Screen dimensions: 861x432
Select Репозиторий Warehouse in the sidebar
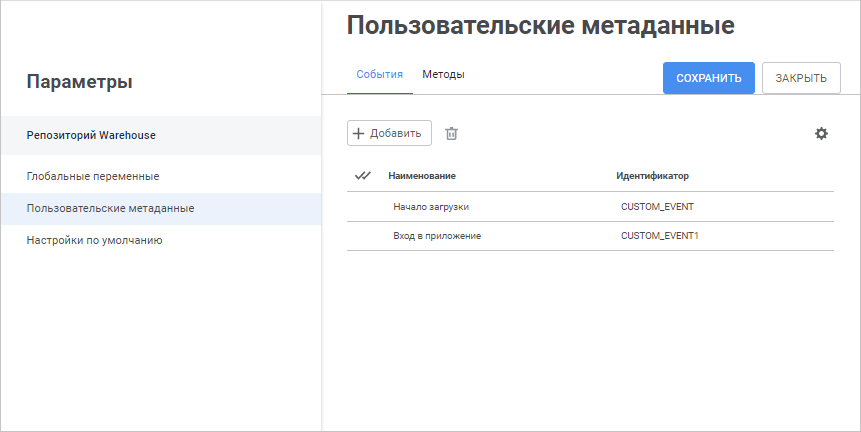(x=91, y=135)
